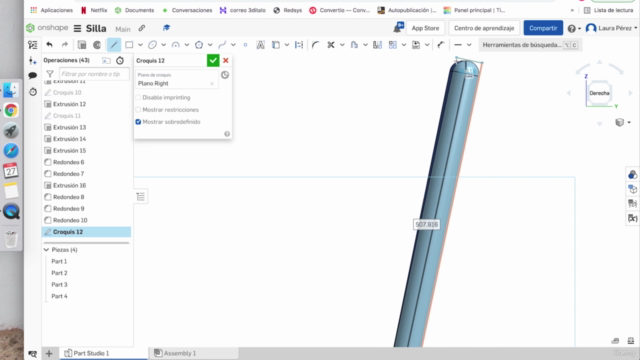The image size is (640, 360).
Task: Click the redo arrow
Action: [64, 45]
